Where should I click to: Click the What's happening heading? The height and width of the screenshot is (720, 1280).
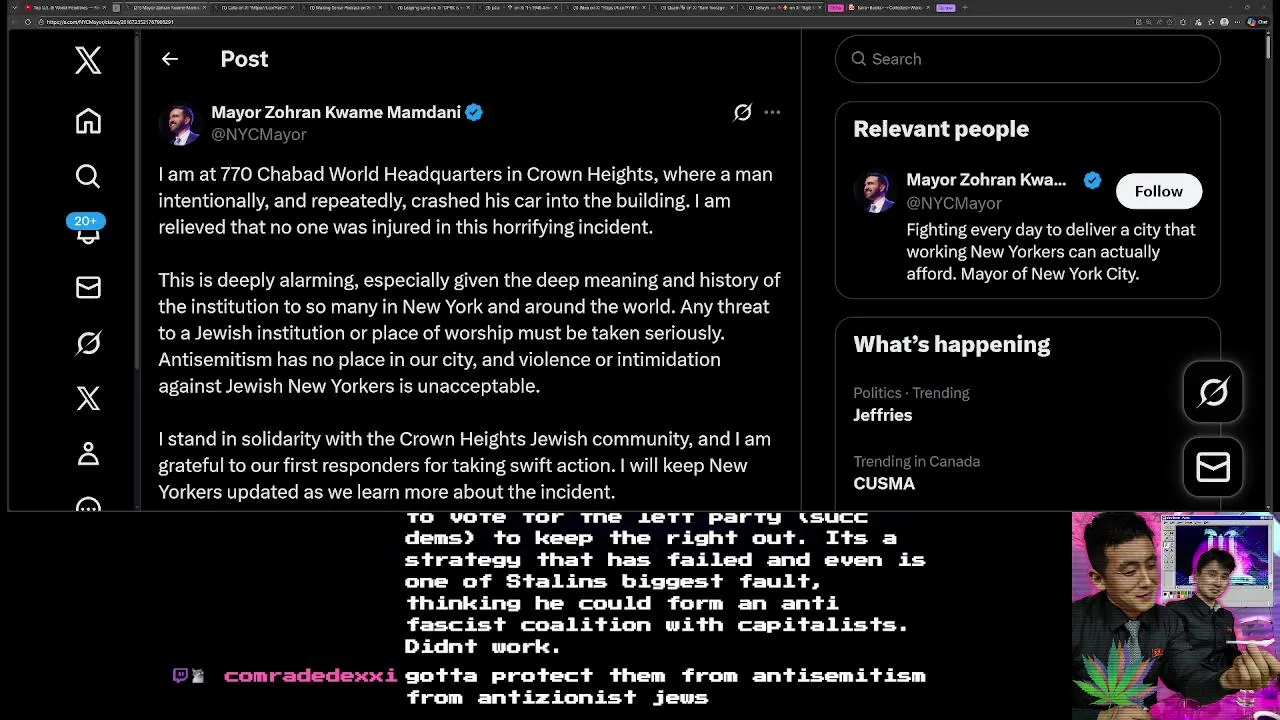[952, 344]
